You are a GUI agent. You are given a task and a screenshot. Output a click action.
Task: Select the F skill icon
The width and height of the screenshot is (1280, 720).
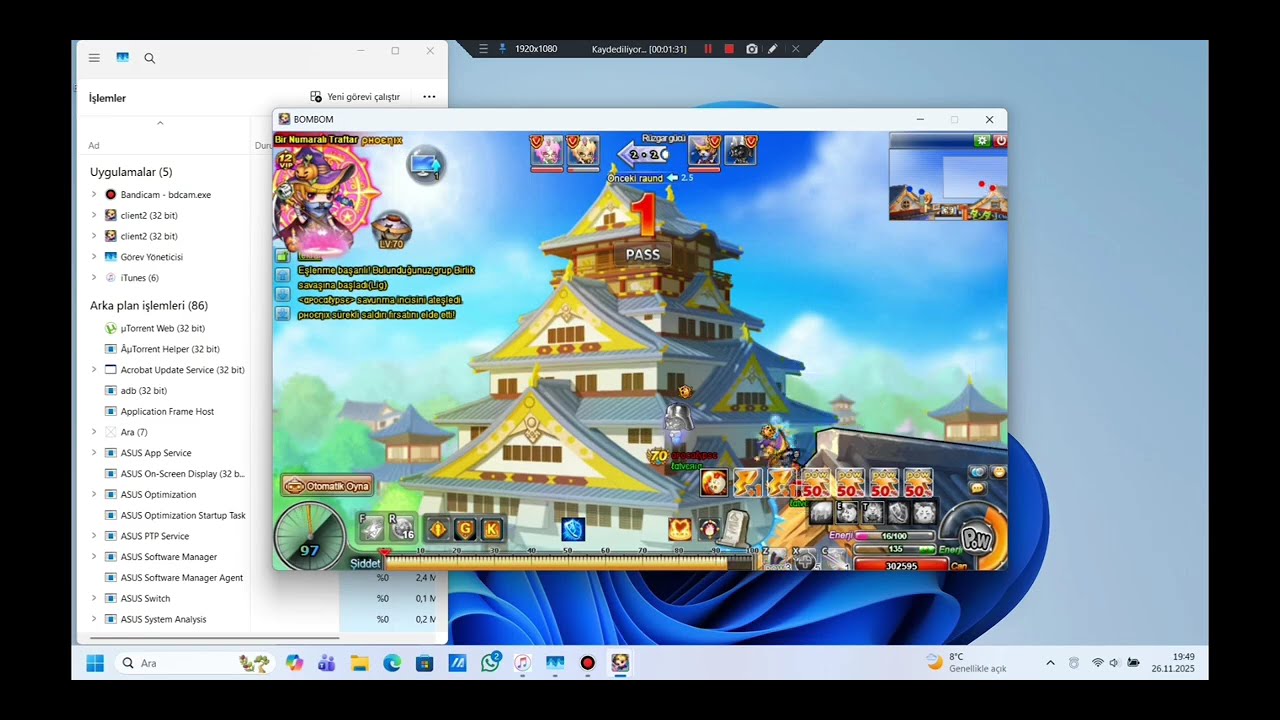[x=371, y=528]
